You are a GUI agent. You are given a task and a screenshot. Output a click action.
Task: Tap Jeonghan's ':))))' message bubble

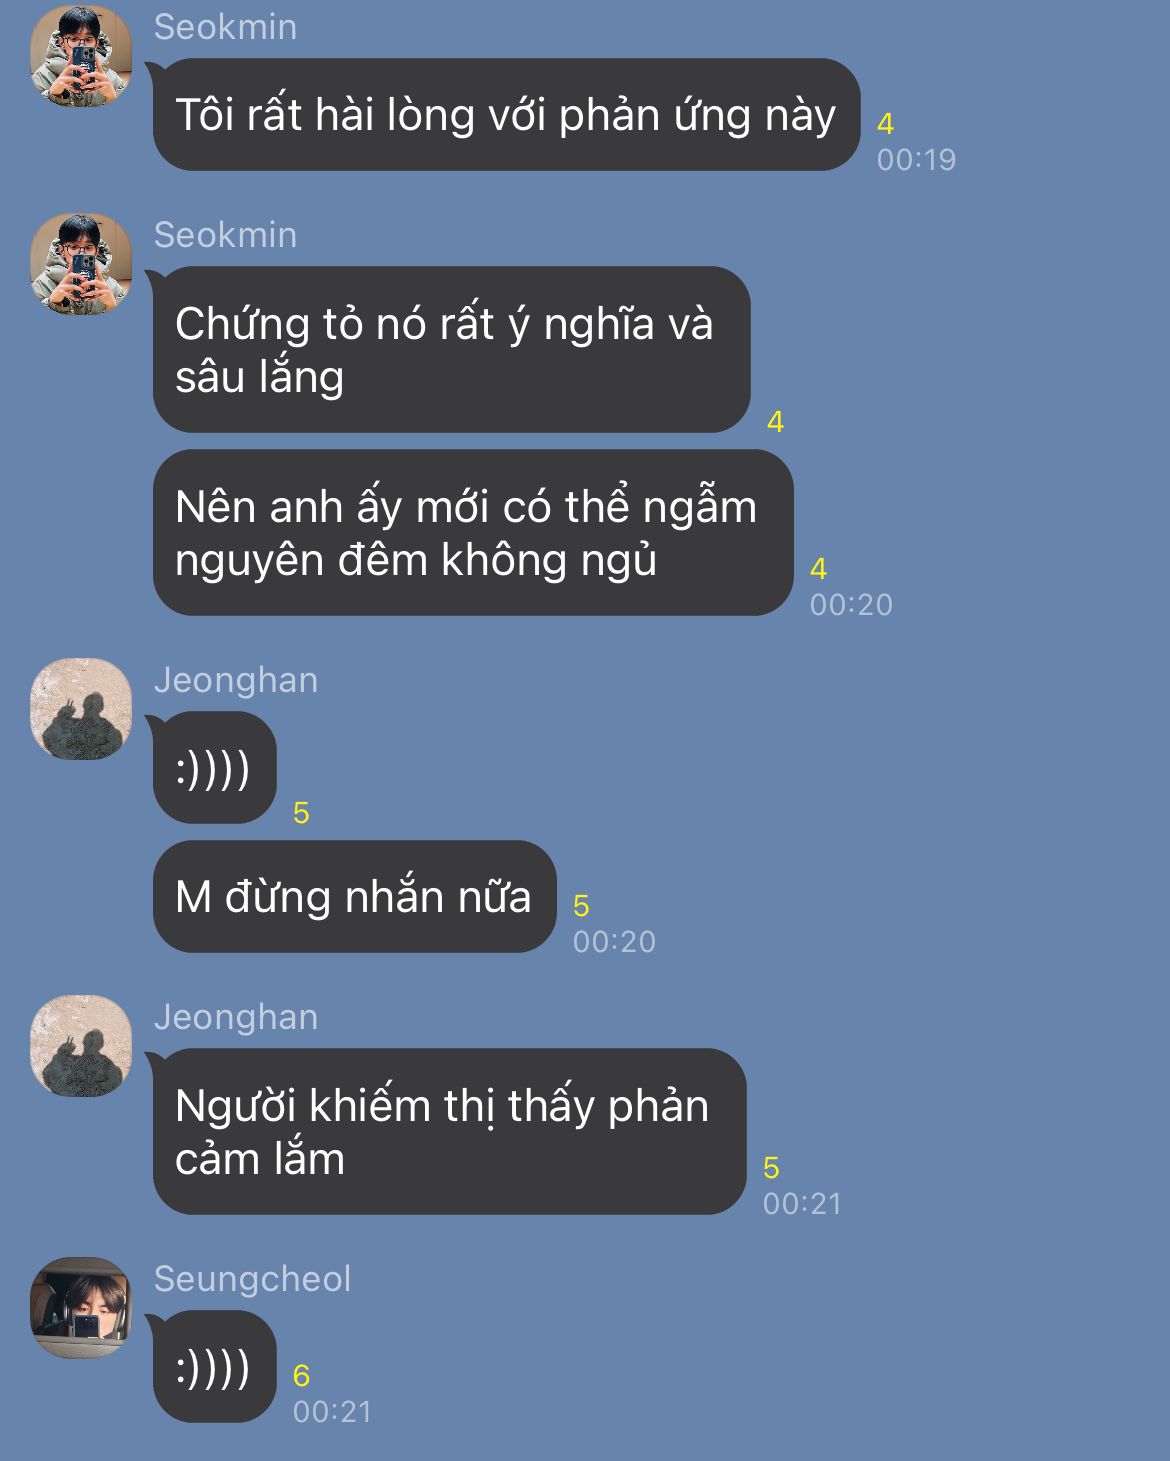pos(214,768)
